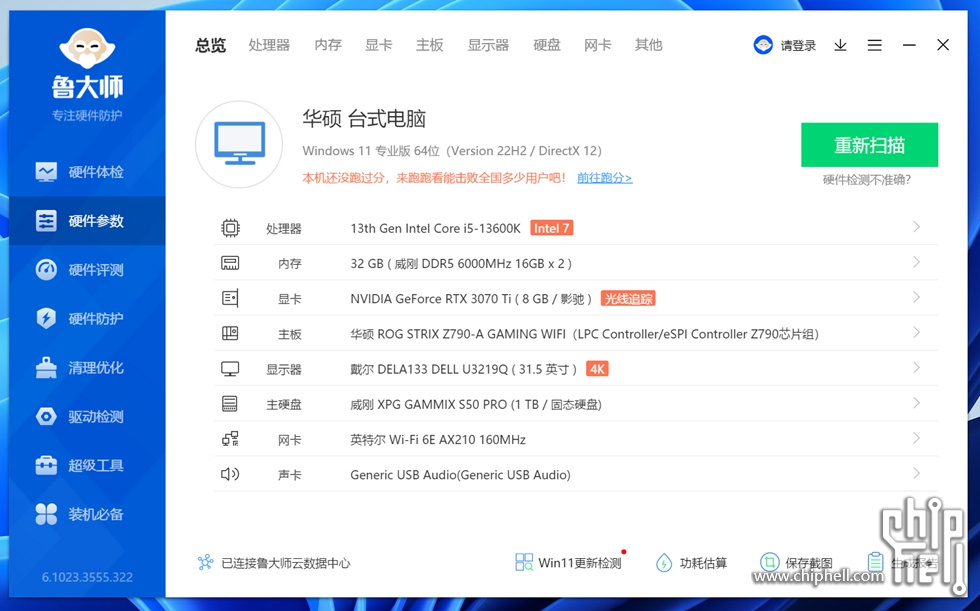
Task: Click the user avatar login icon
Action: (x=763, y=45)
